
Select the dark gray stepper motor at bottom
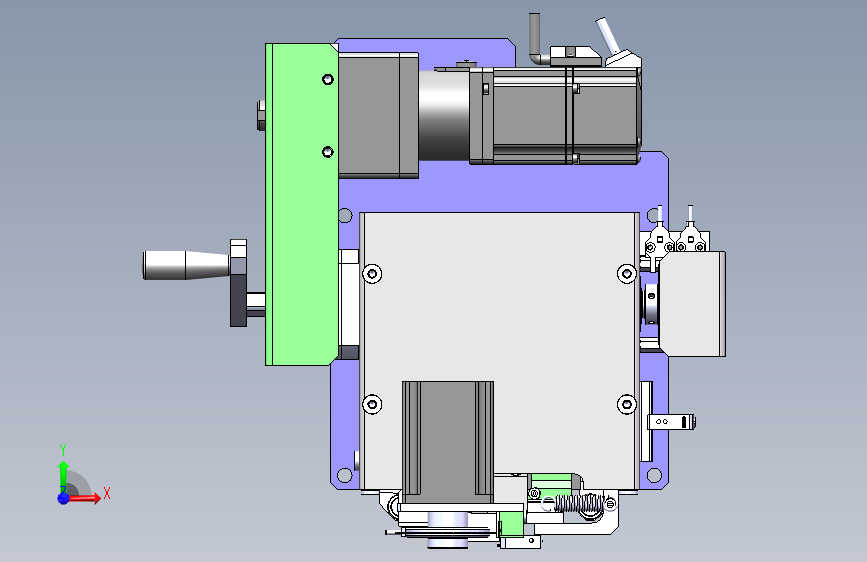click(448, 441)
